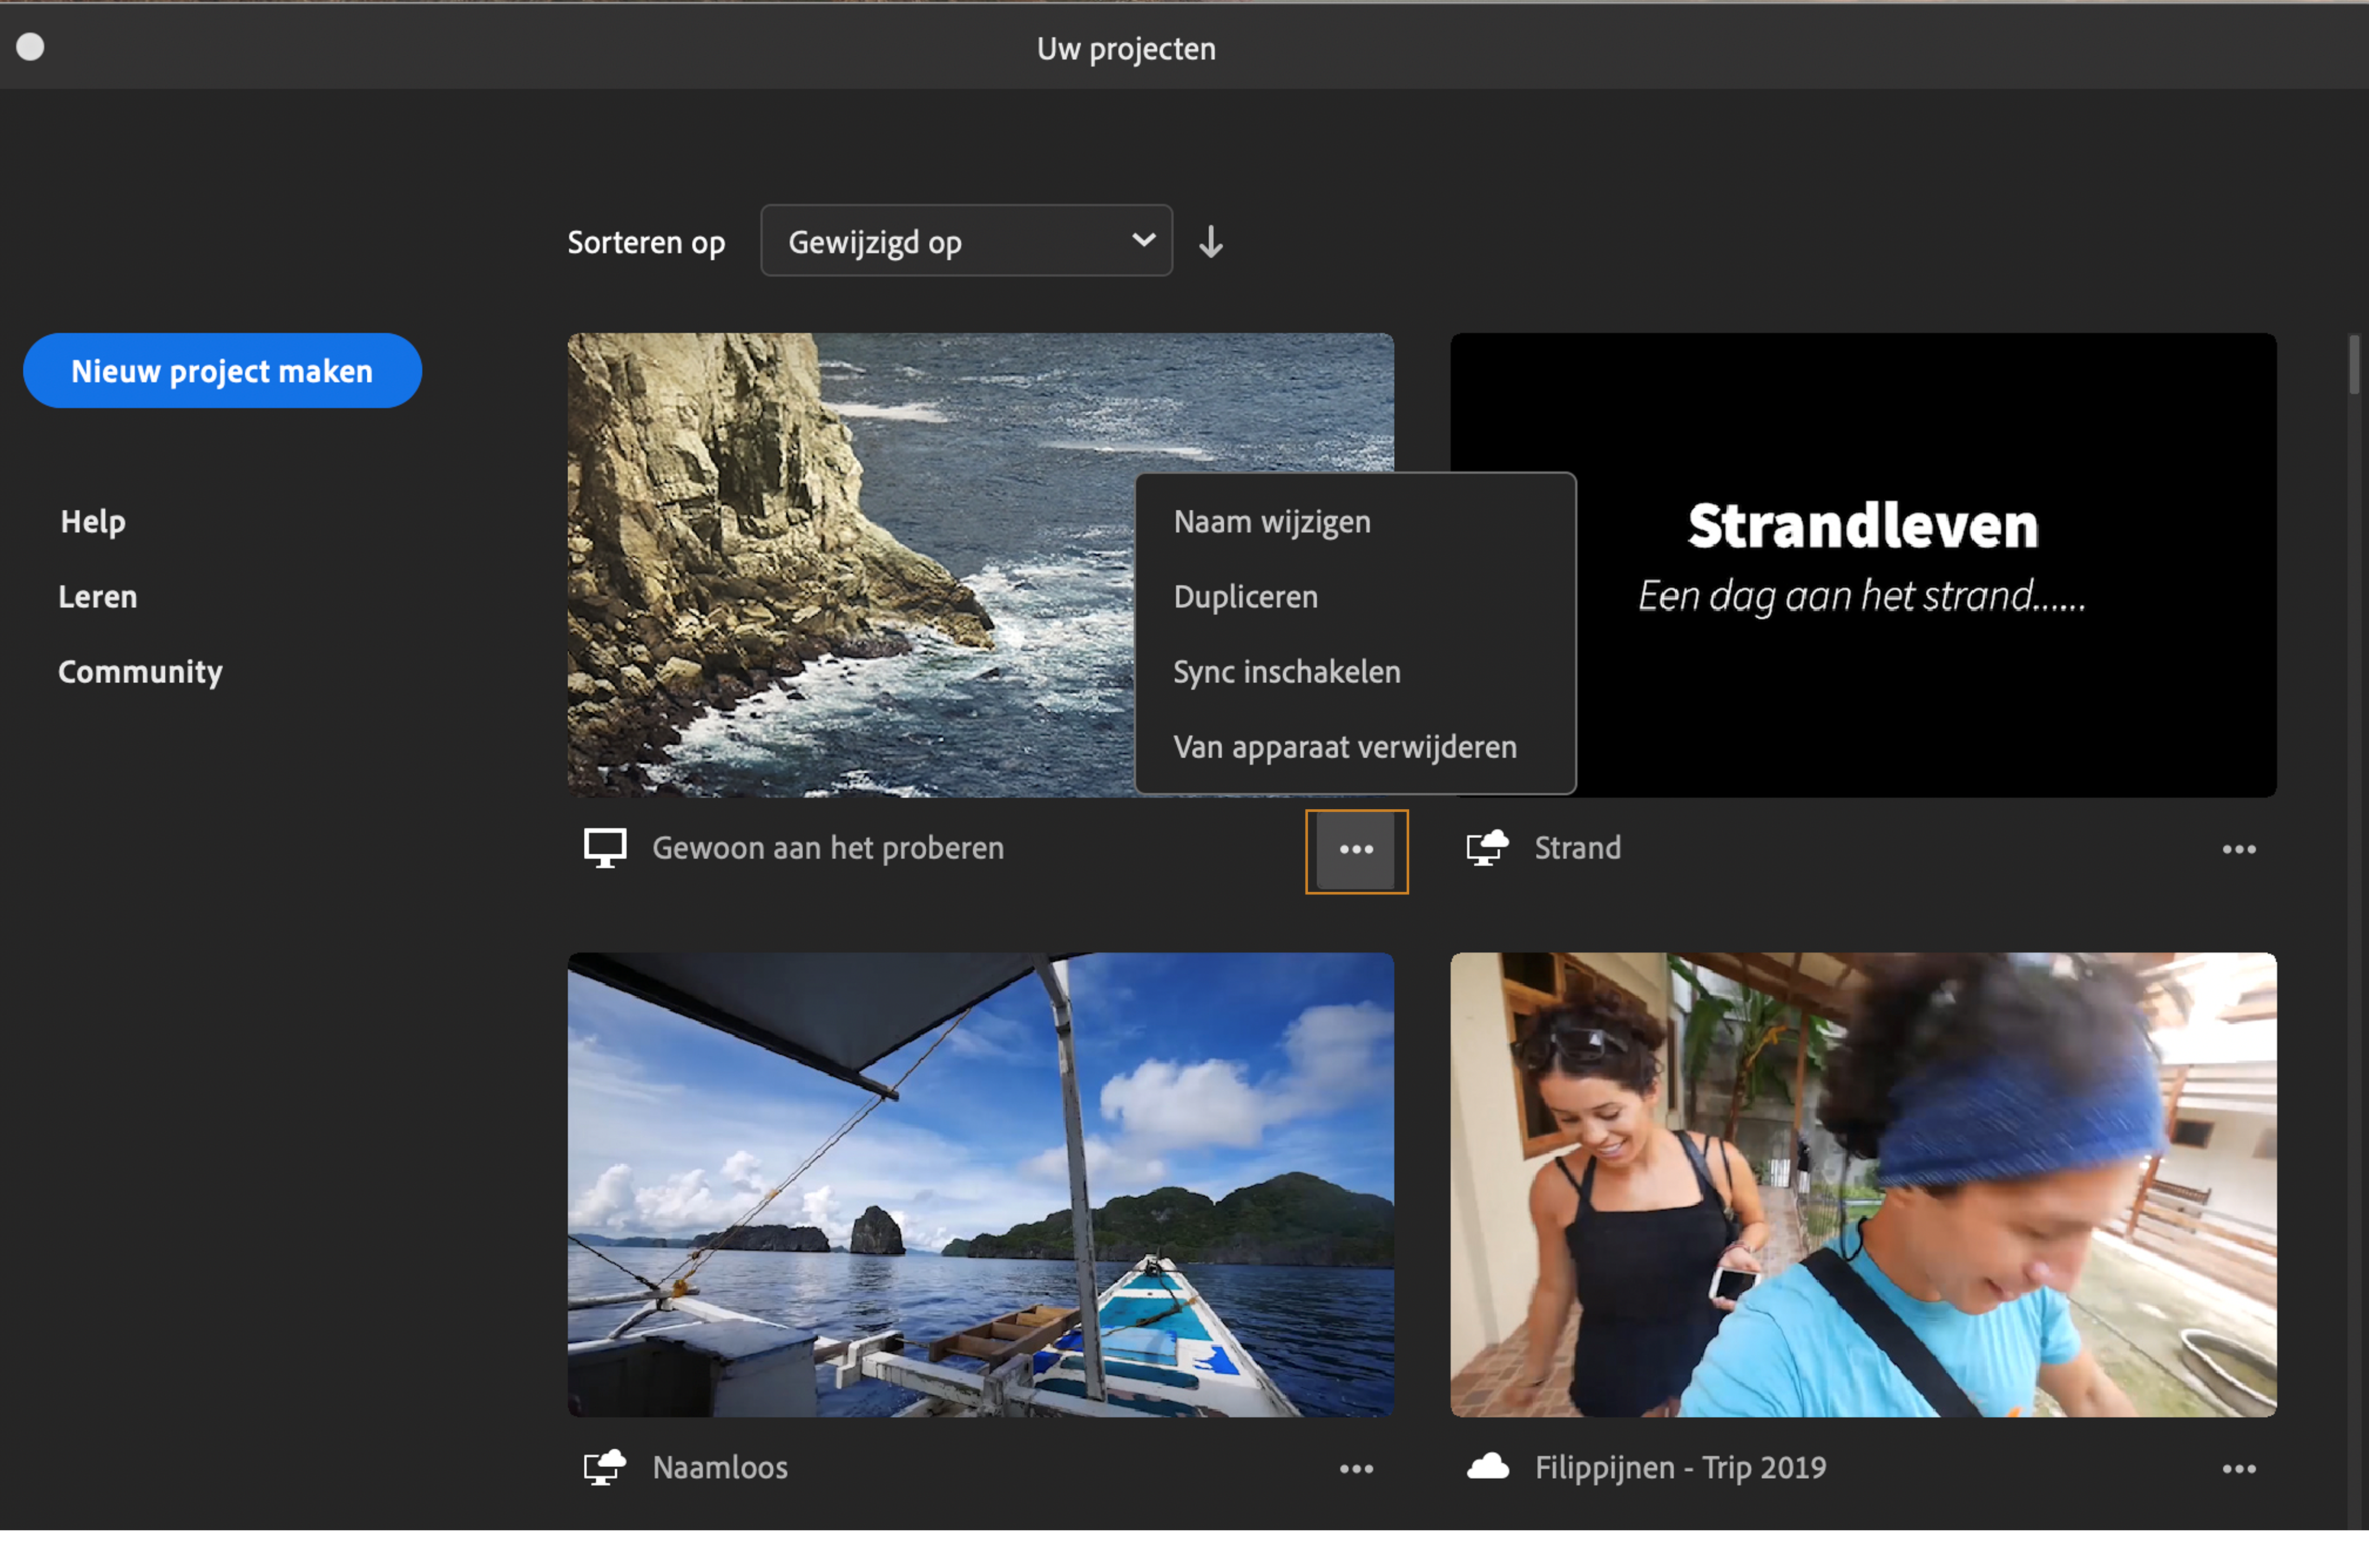The width and height of the screenshot is (2369, 1568).
Task: Close the more options menu of Gewoon aan het proberen
Action: click(x=1356, y=850)
